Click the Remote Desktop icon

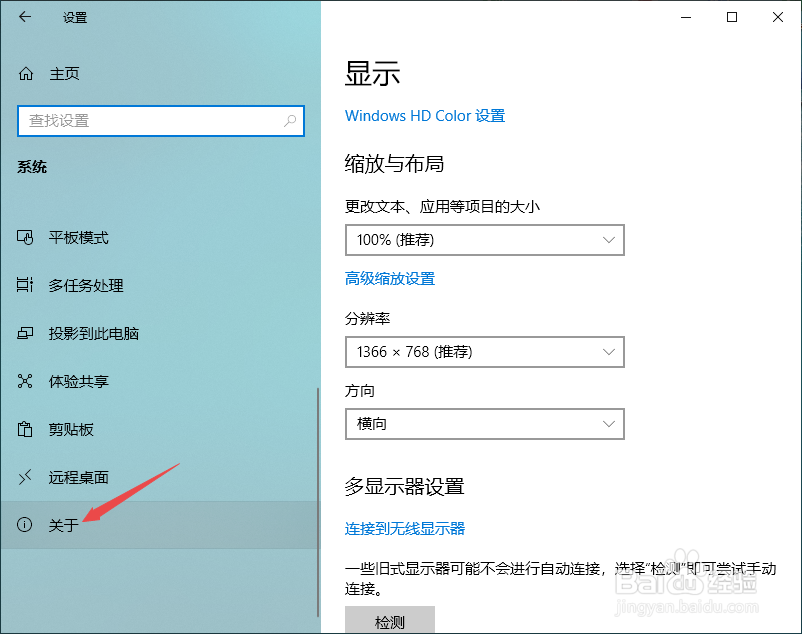[x=25, y=477]
